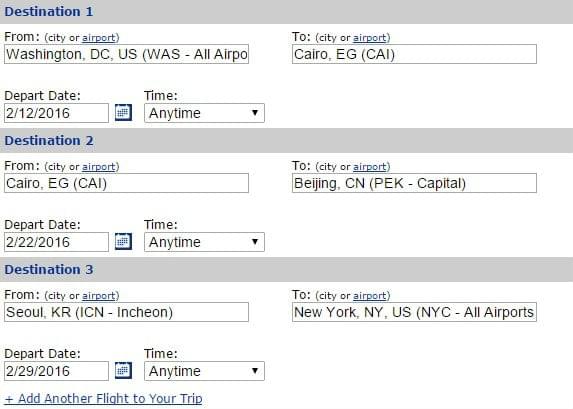Screen dimensions: 573x409
Task: Focus the New York, NY To field
Action: tap(414, 312)
